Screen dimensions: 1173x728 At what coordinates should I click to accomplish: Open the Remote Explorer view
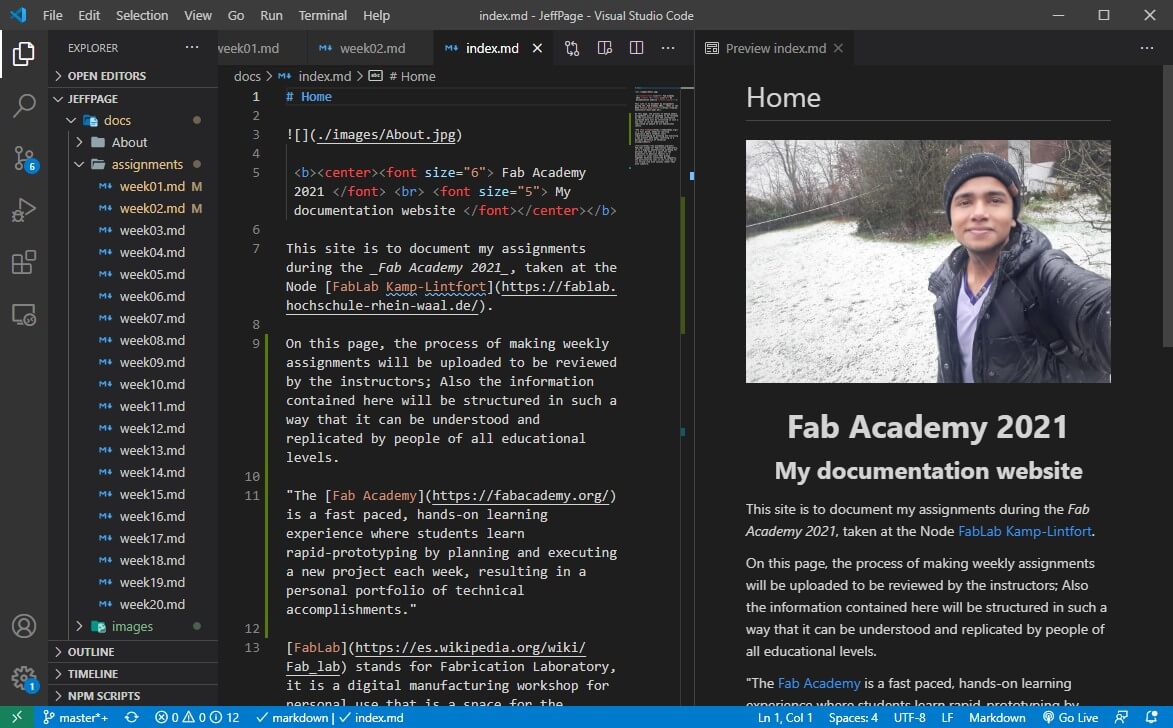(x=23, y=315)
